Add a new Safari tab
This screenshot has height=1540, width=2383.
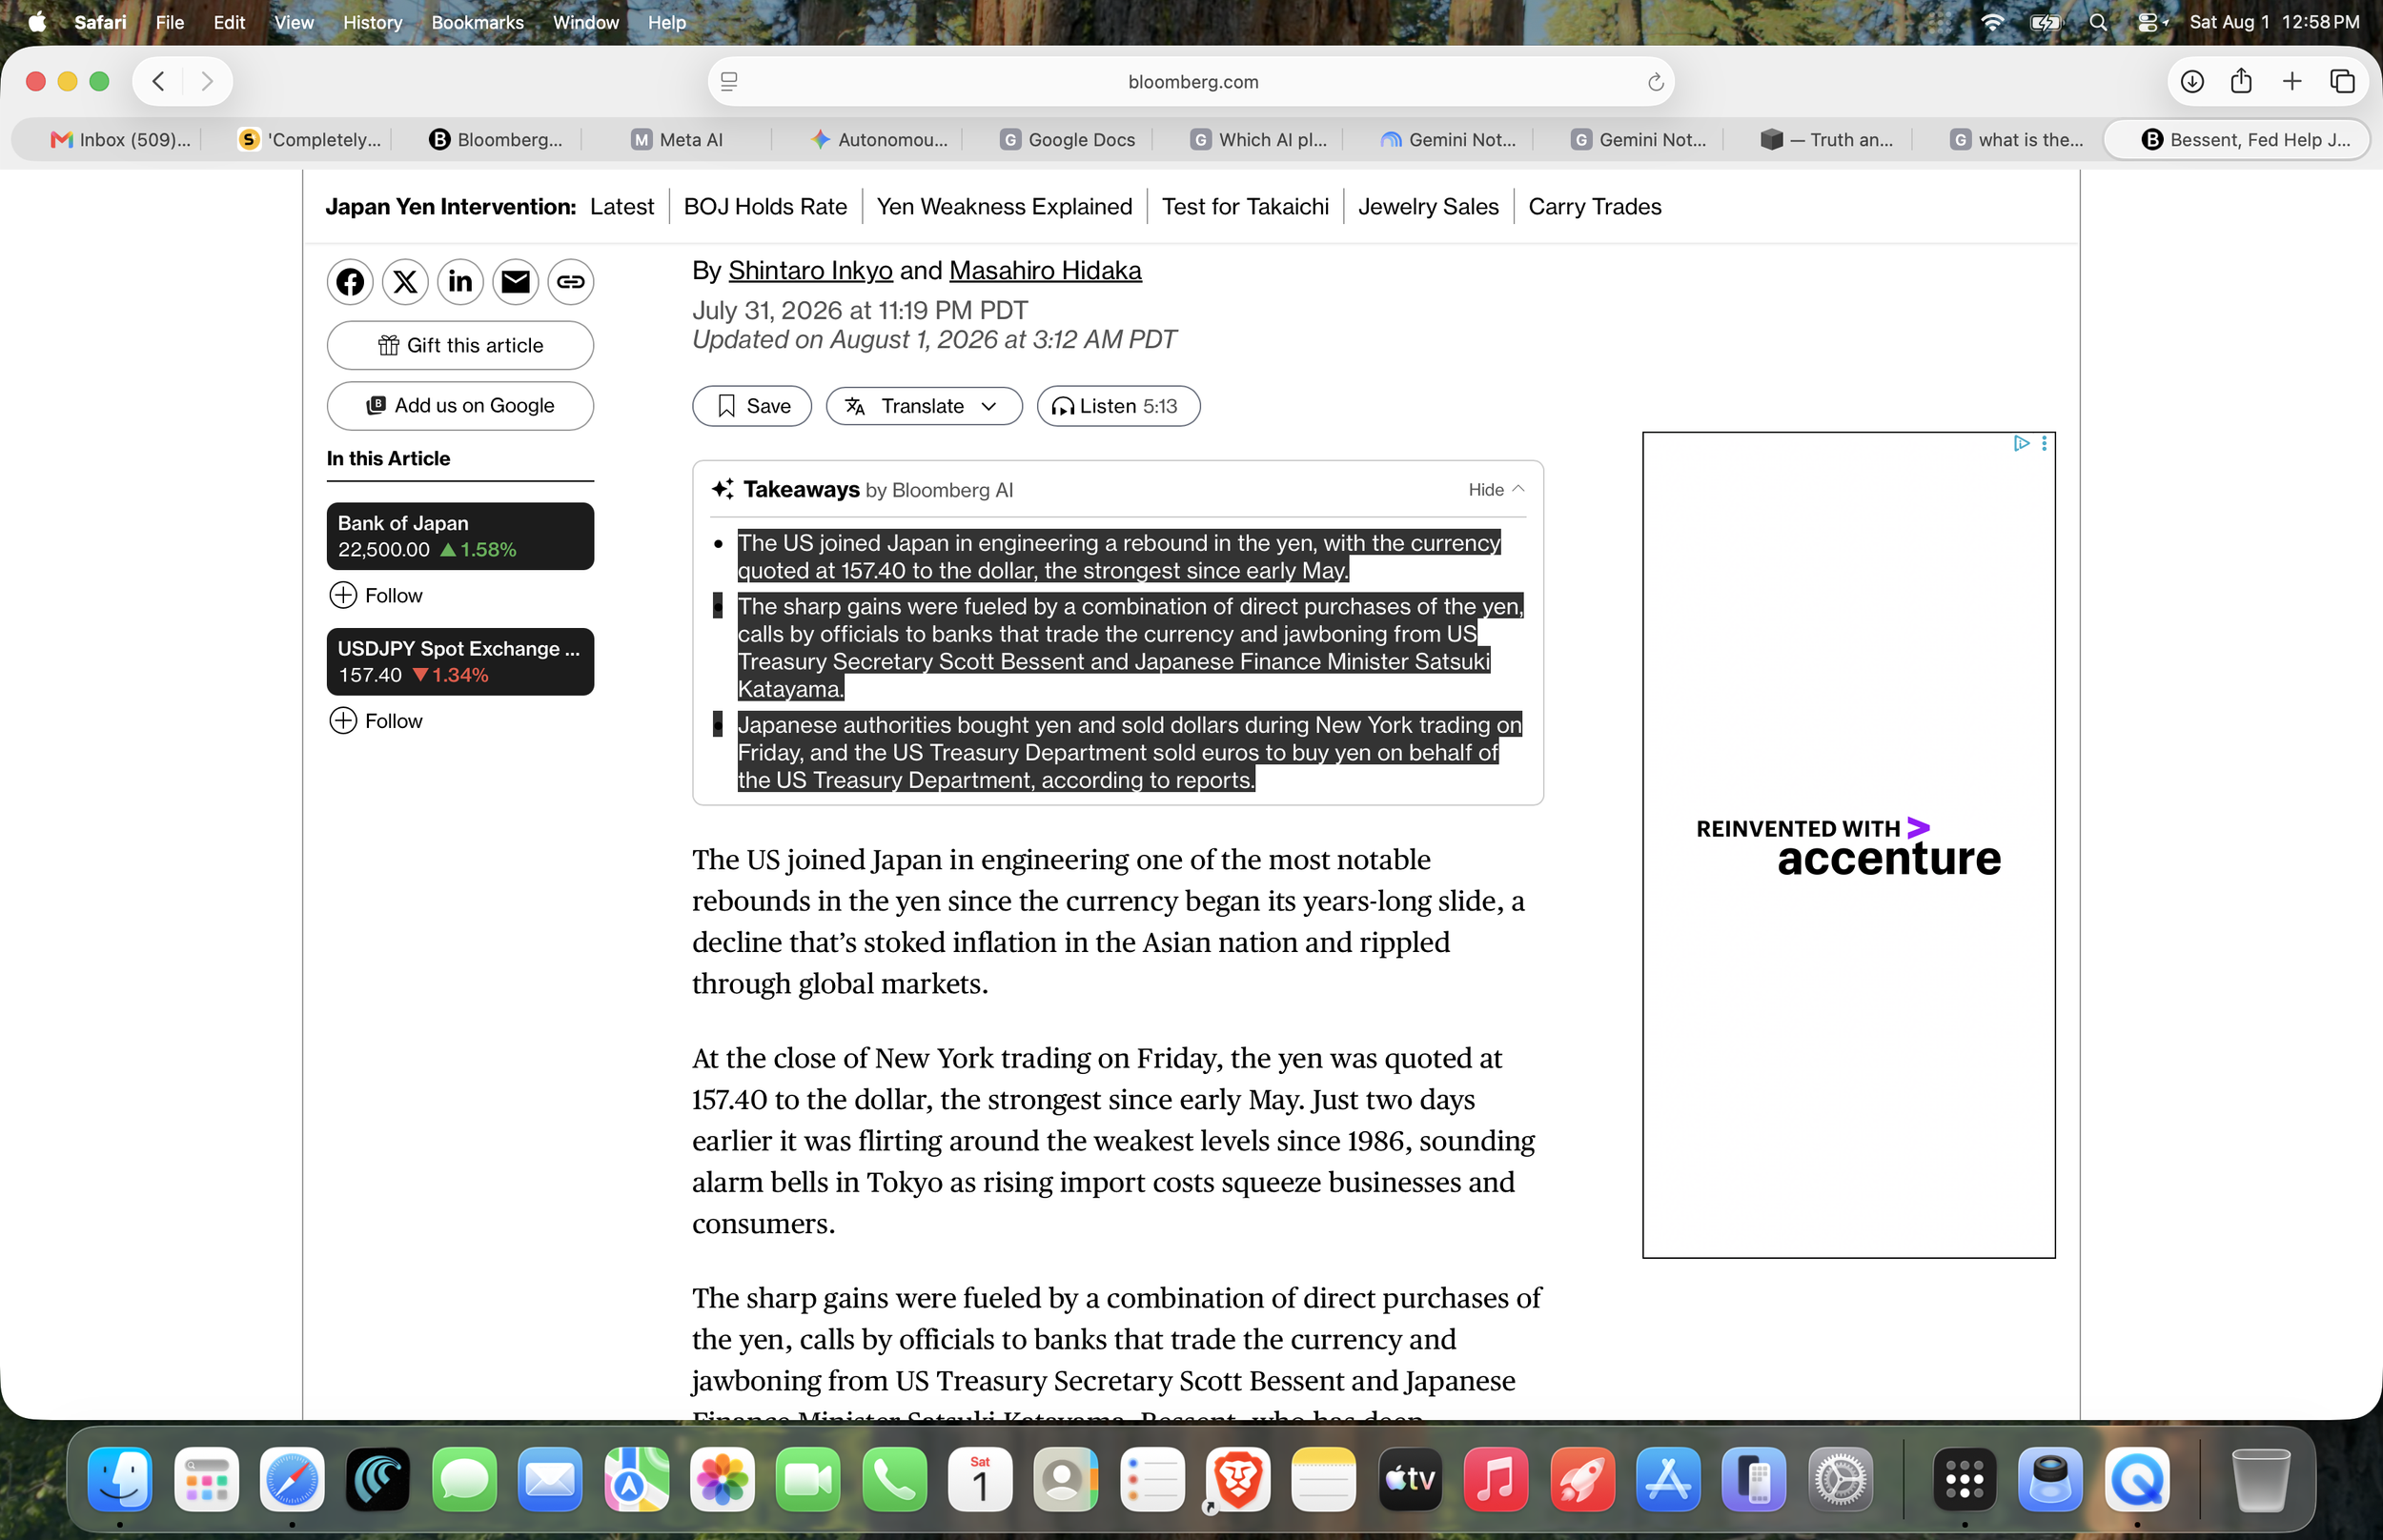2292,81
